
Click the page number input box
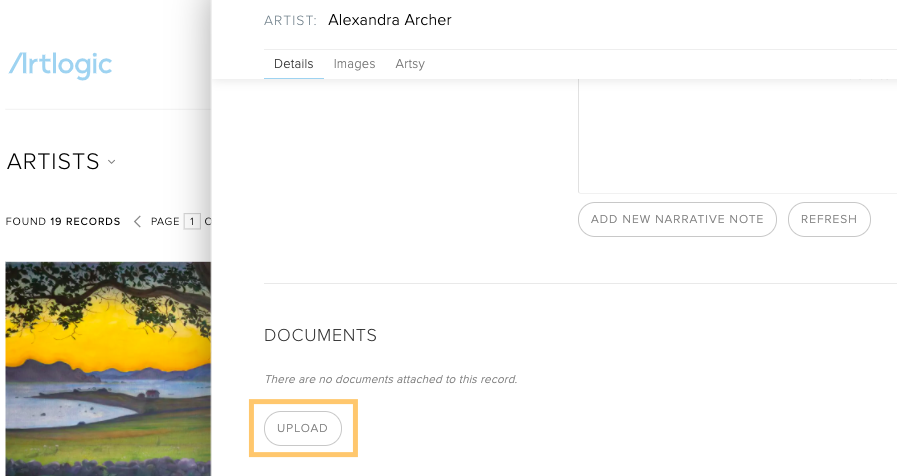[192, 221]
